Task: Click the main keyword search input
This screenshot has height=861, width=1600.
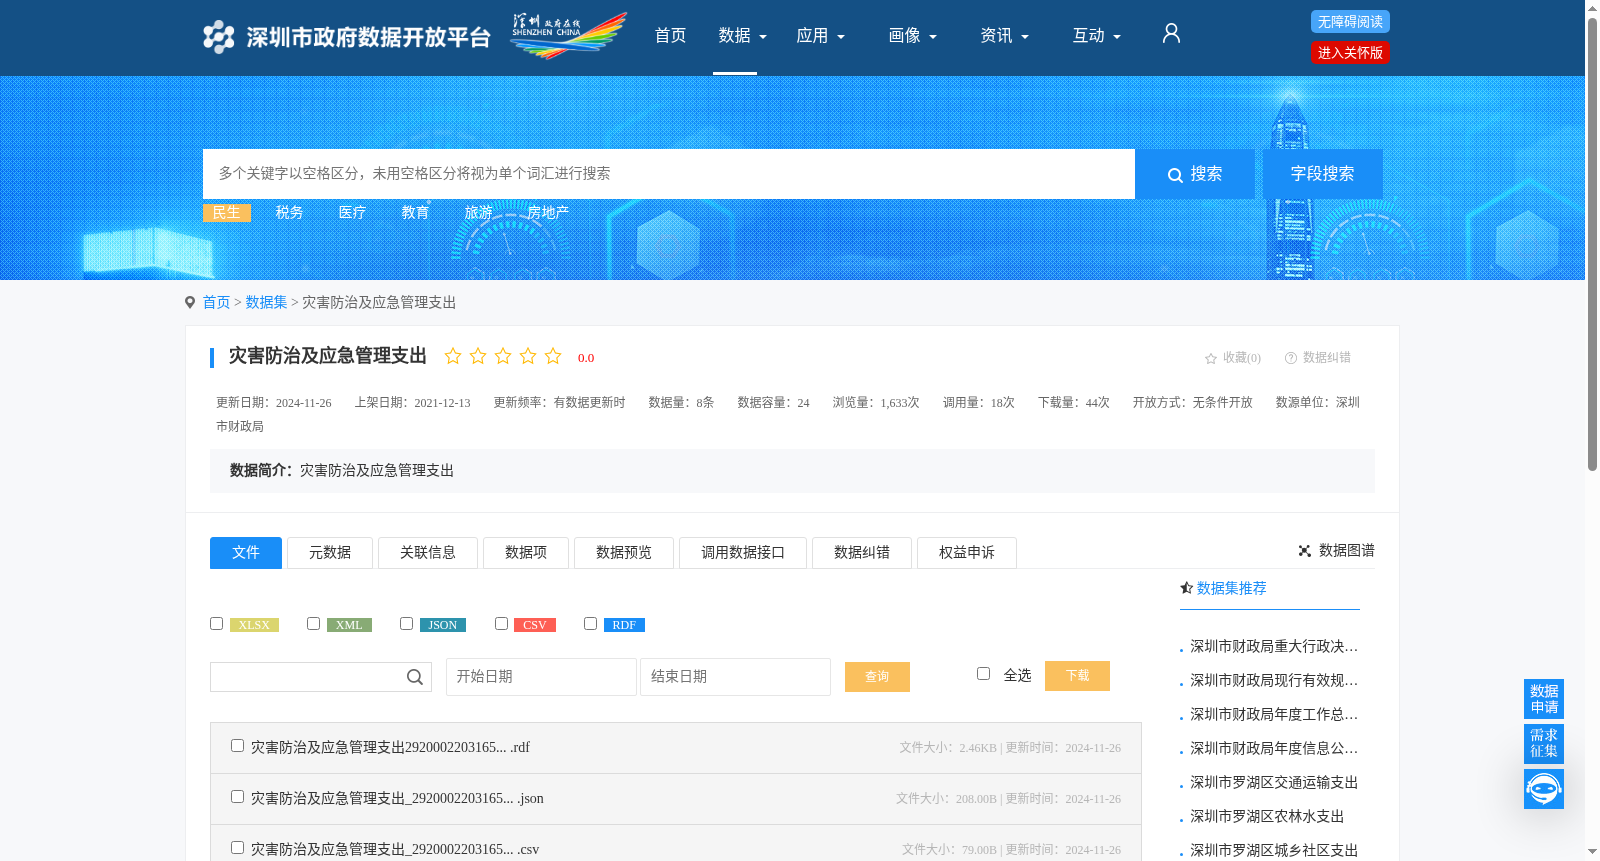Action: pos(669,174)
